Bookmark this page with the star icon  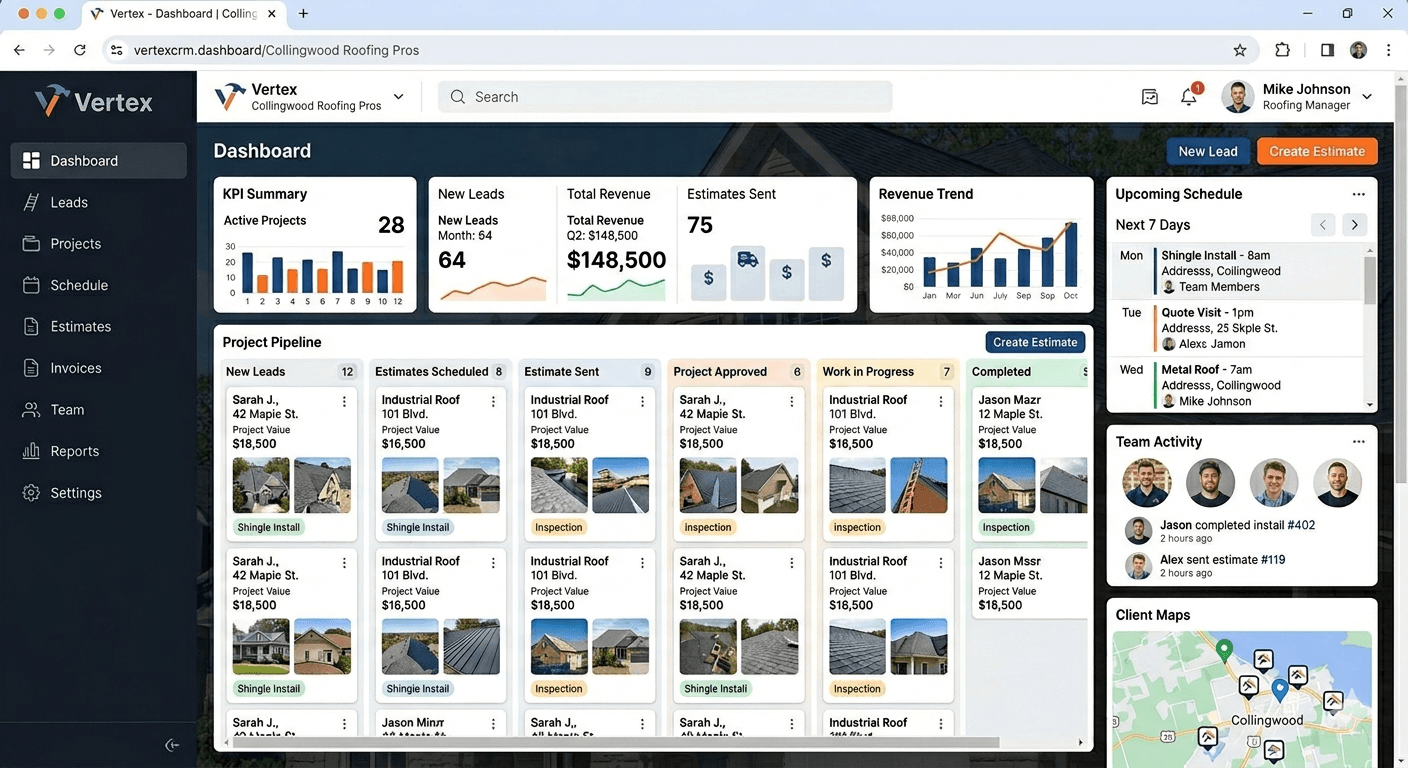click(1240, 50)
